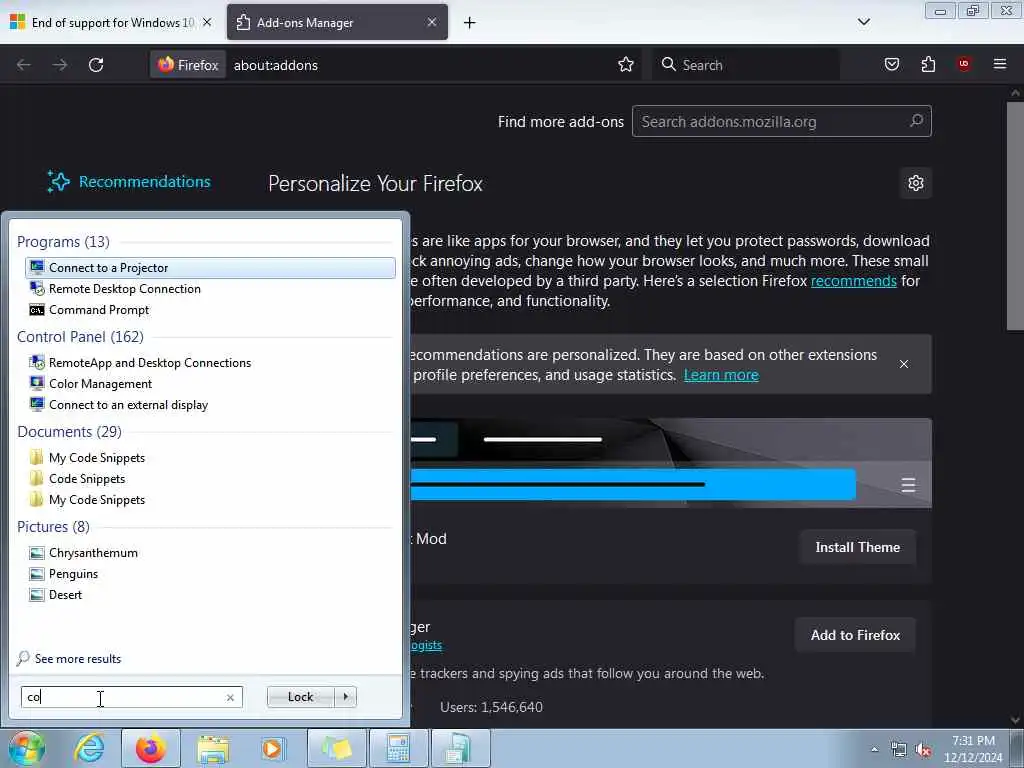Click the Firefox toolbar Search field
This screenshot has height=768, width=1024.
pos(746,65)
